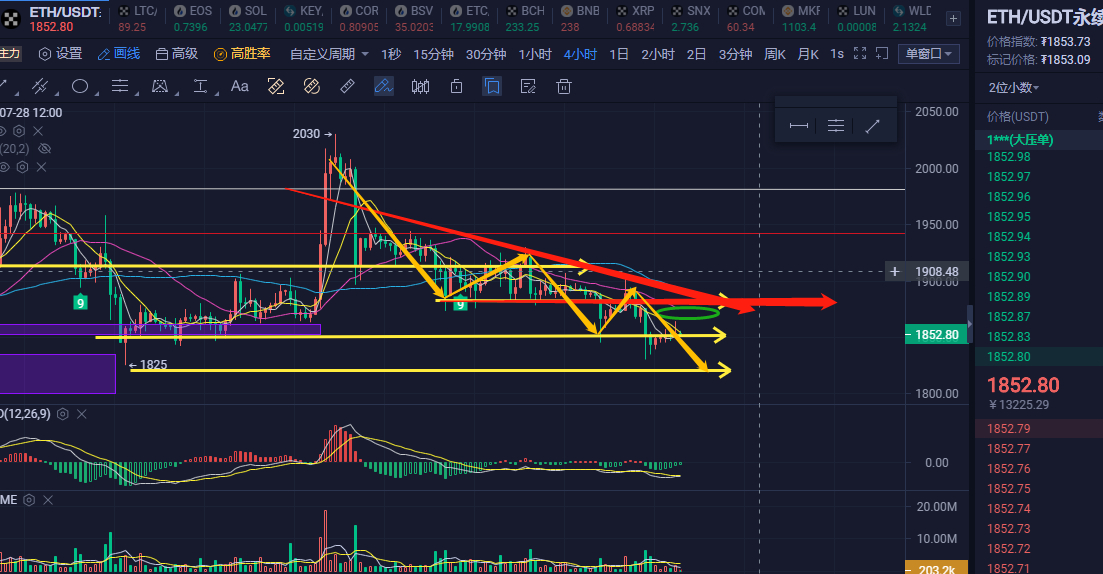This screenshot has width=1103, height=574.
Task: Open volume indicator settings gear
Action: tap(29, 500)
